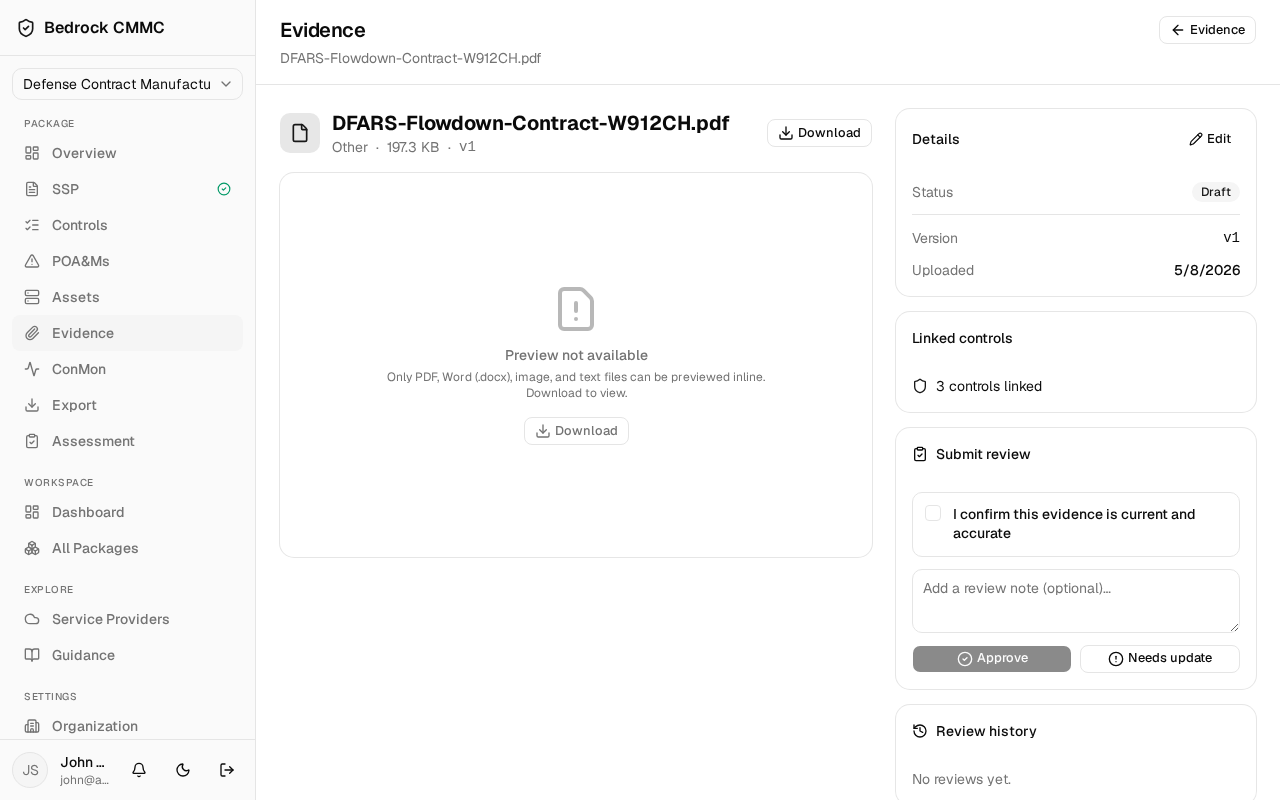Check the confirm evidence is current checkbox
This screenshot has width=1280, height=800.
click(x=933, y=513)
